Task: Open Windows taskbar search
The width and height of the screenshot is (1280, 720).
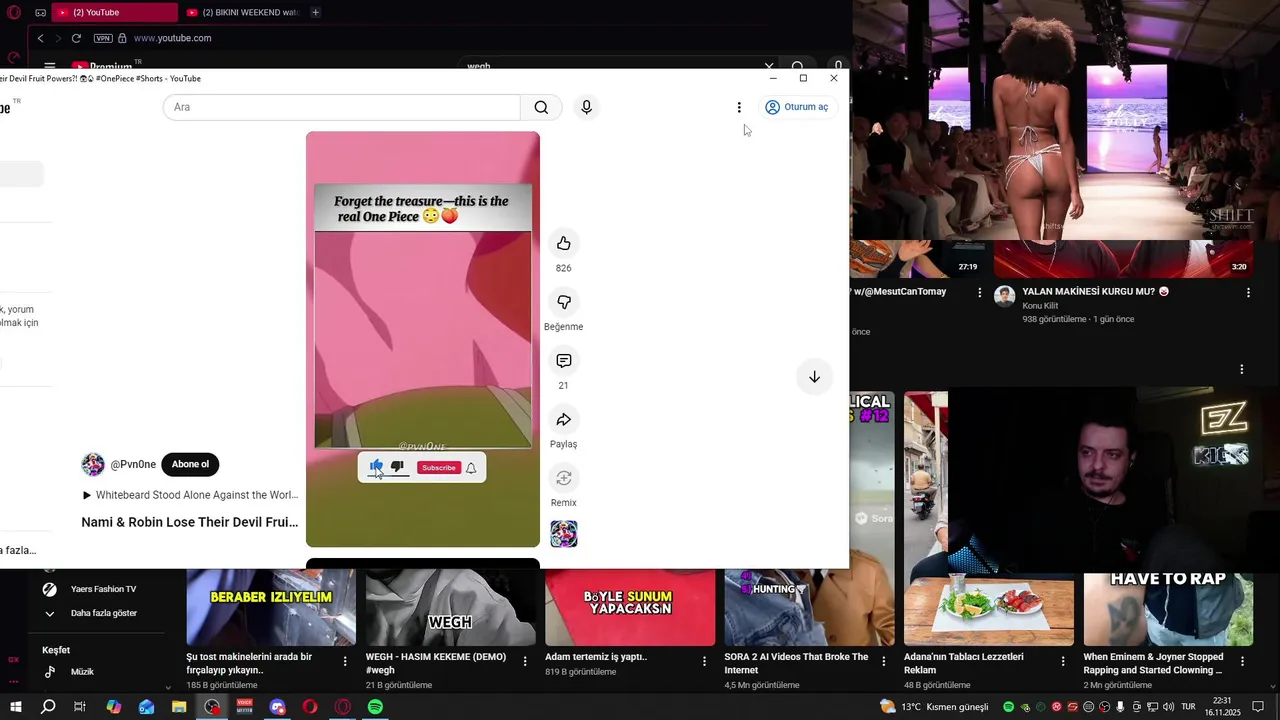Action: (48, 707)
